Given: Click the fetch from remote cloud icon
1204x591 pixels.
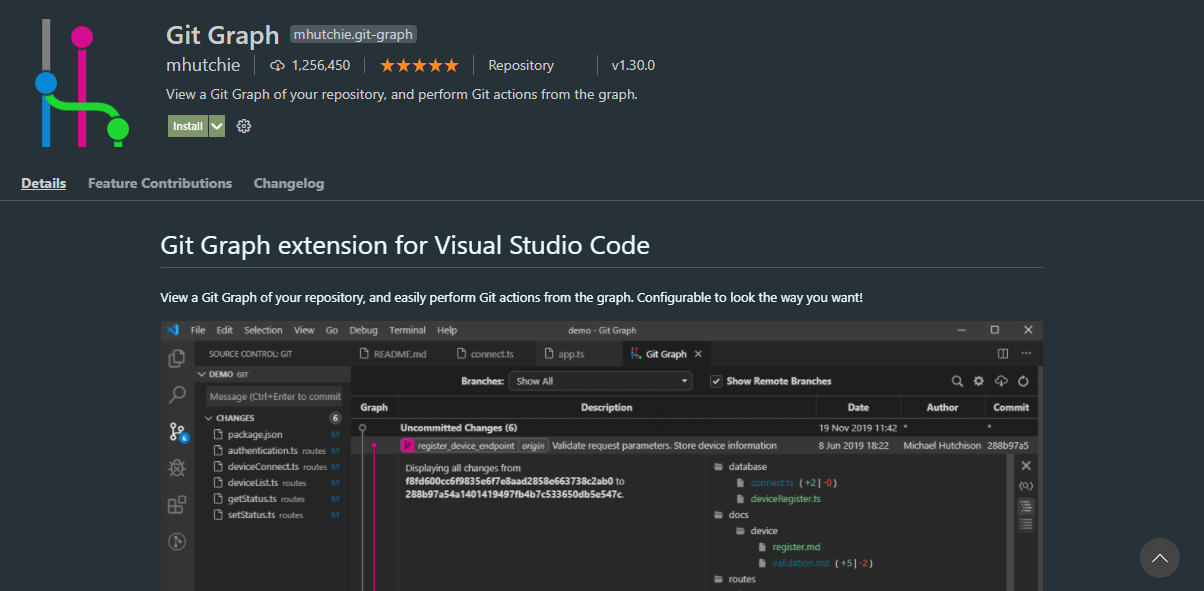Looking at the screenshot, I should [x=1001, y=381].
